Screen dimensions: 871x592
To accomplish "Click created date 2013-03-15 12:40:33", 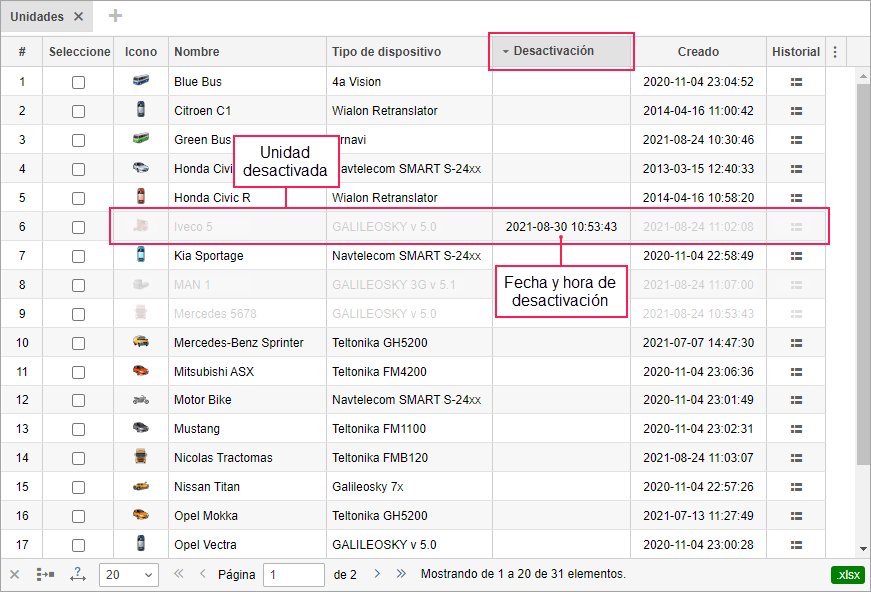I will point(698,169).
